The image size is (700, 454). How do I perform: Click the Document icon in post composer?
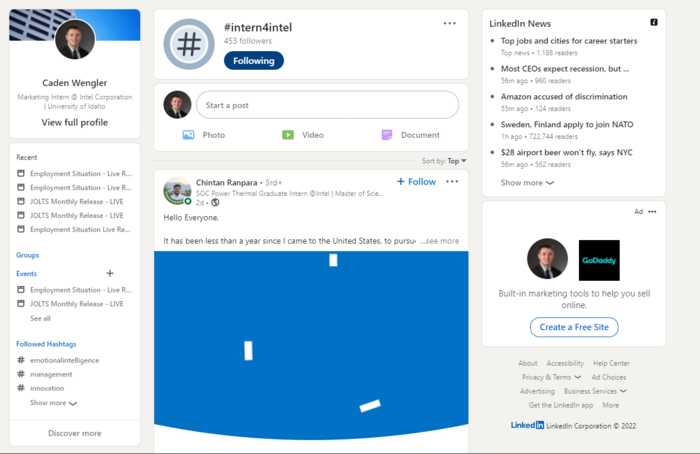click(387, 135)
